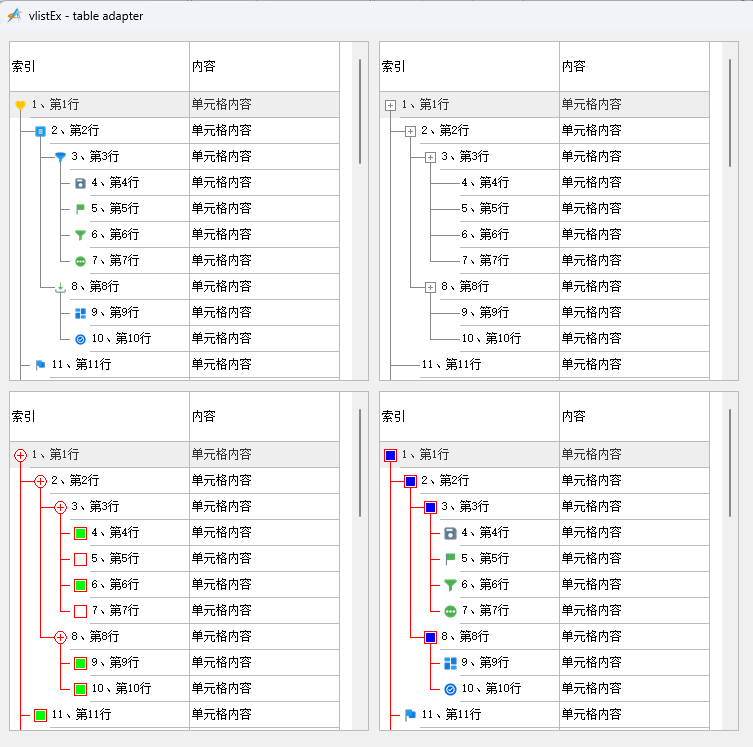Click green funnel icon on row 6, bottom-right tree
The width and height of the screenshot is (753, 747).
[450, 585]
